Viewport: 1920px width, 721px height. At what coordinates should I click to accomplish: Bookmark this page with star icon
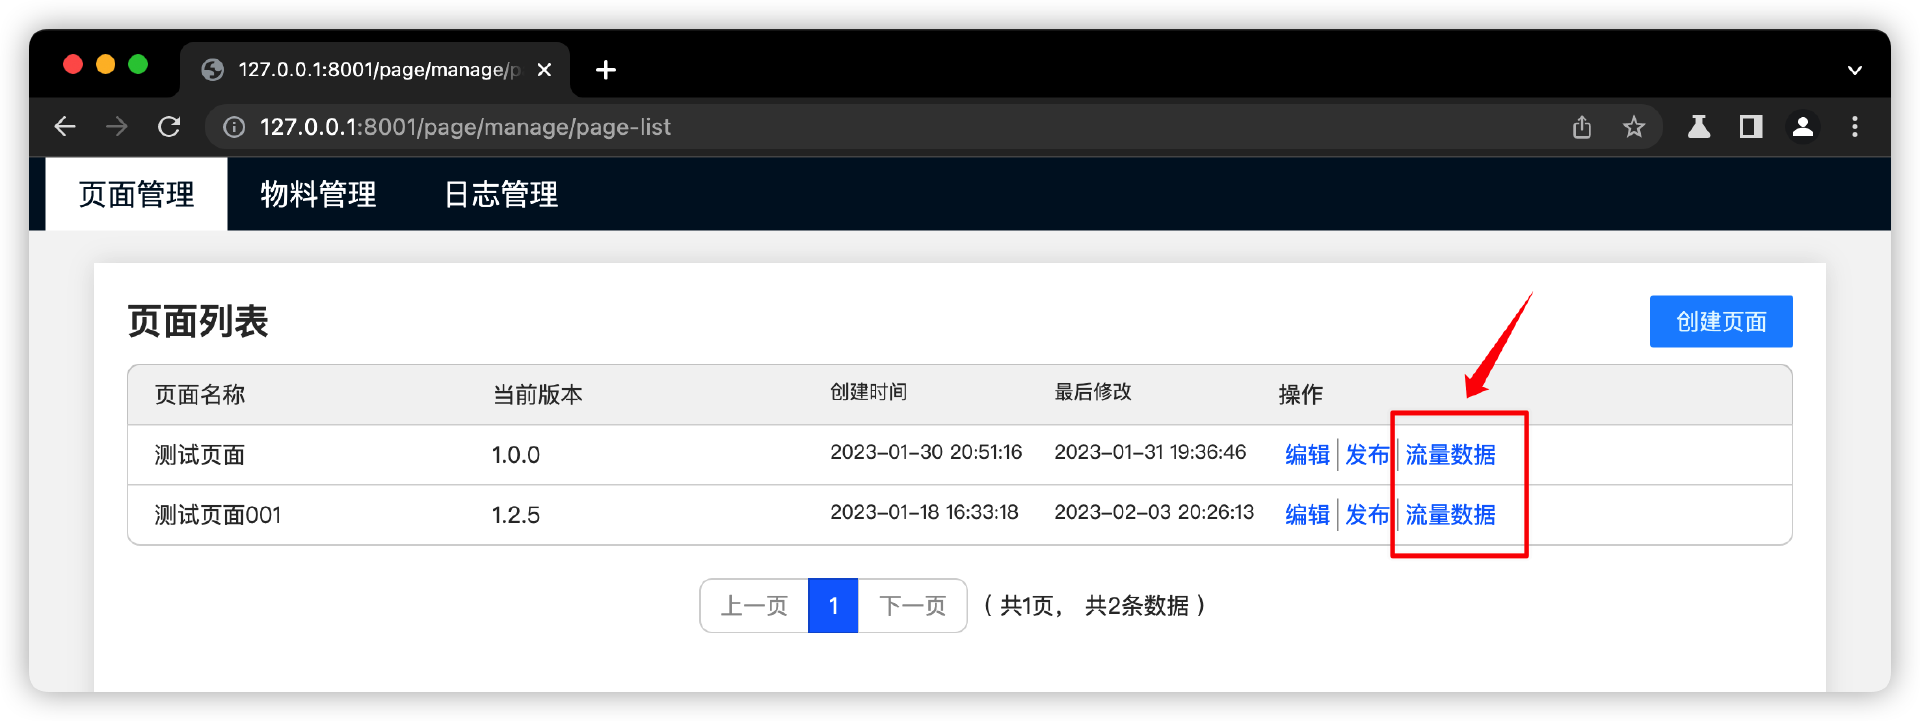[x=1633, y=127]
